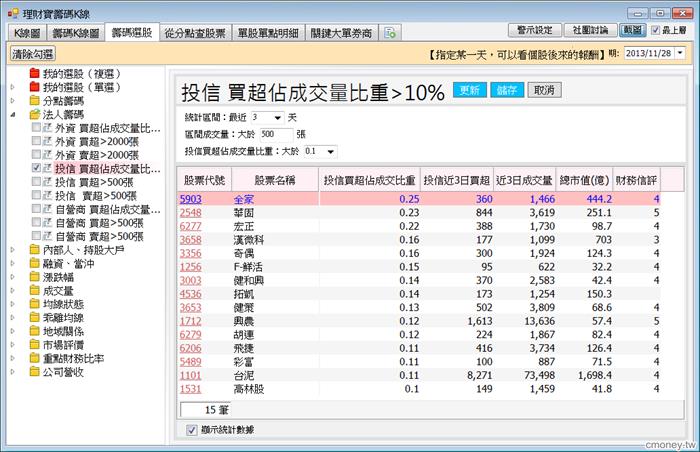The width and height of the screenshot is (700, 452).
Task: Click the 地域關係 folder icon
Action: pos(34,331)
